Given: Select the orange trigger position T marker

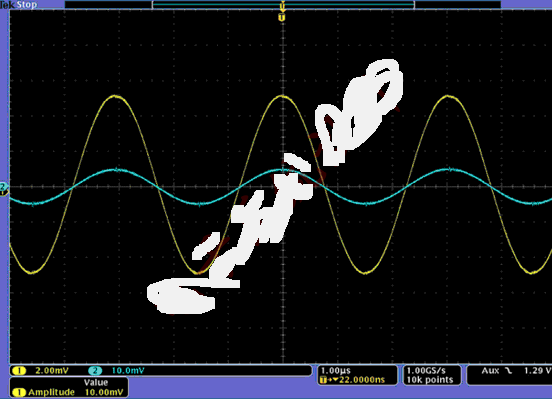Looking at the screenshot, I should pyautogui.click(x=282, y=17).
